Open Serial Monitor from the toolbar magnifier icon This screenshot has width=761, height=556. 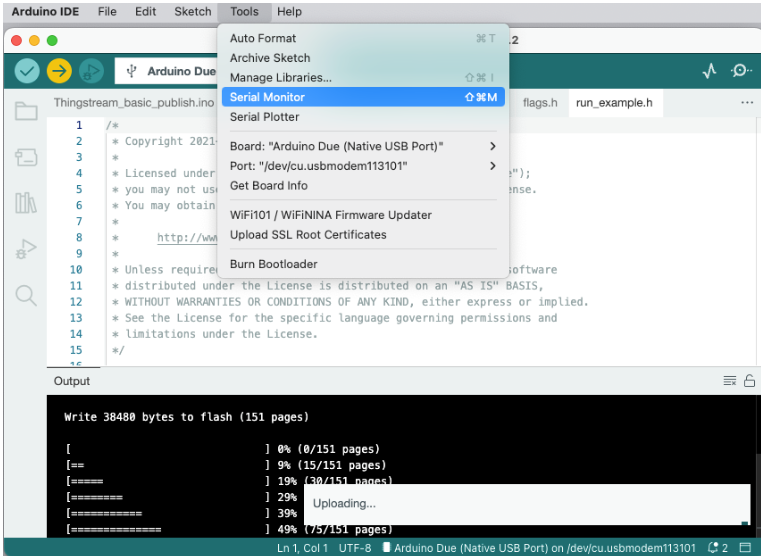(x=741, y=71)
